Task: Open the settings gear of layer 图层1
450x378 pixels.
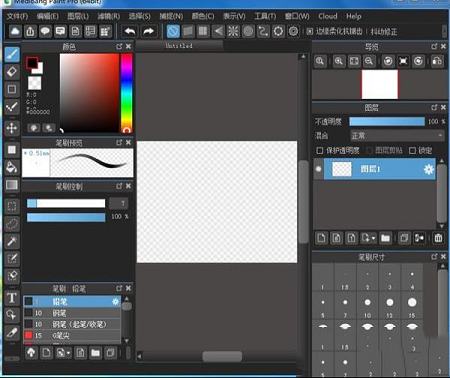Action: pos(429,169)
